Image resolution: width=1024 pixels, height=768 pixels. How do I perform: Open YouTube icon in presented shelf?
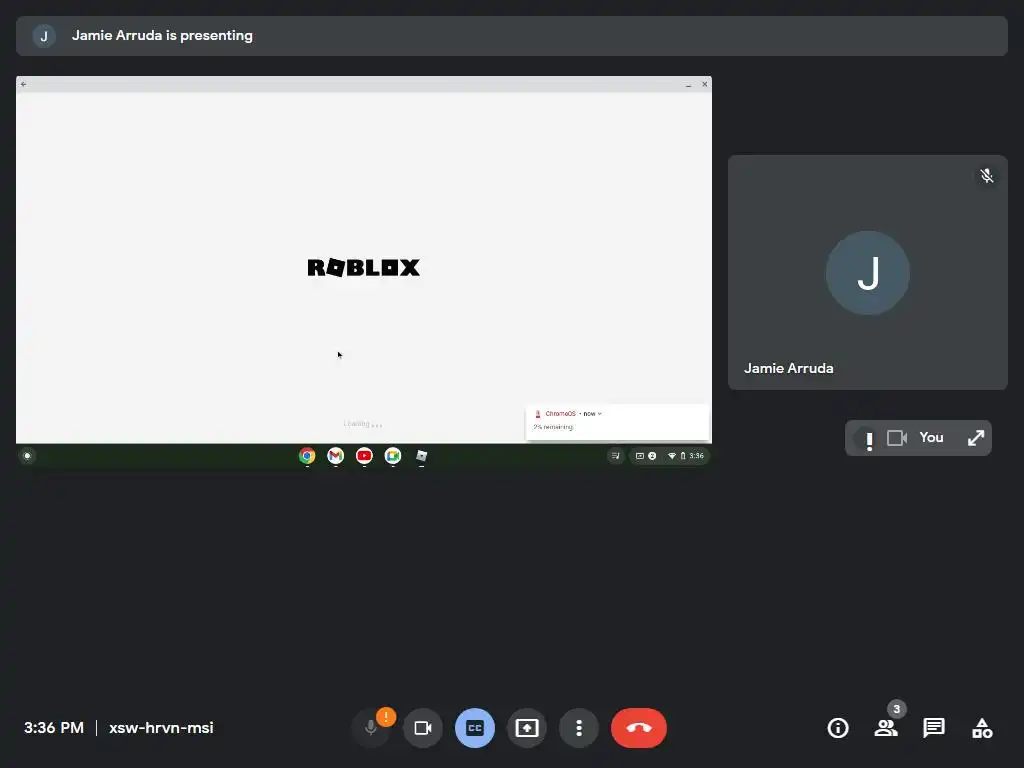click(x=364, y=456)
